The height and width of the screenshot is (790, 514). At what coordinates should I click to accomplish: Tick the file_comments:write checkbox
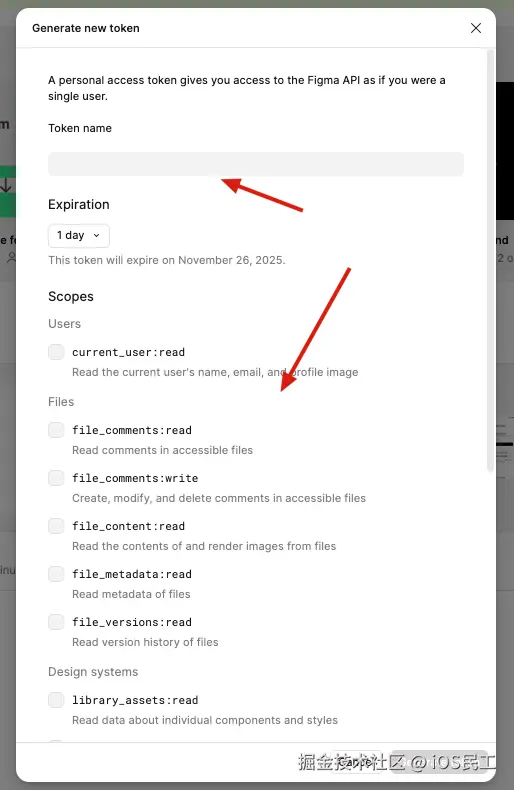point(56,478)
